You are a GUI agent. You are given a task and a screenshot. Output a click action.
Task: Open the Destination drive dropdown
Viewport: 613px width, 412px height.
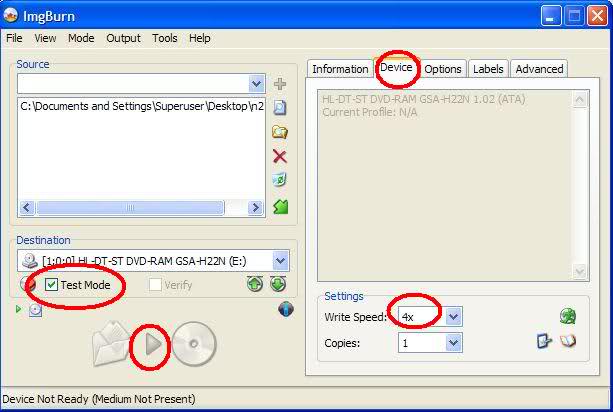[x=281, y=261]
